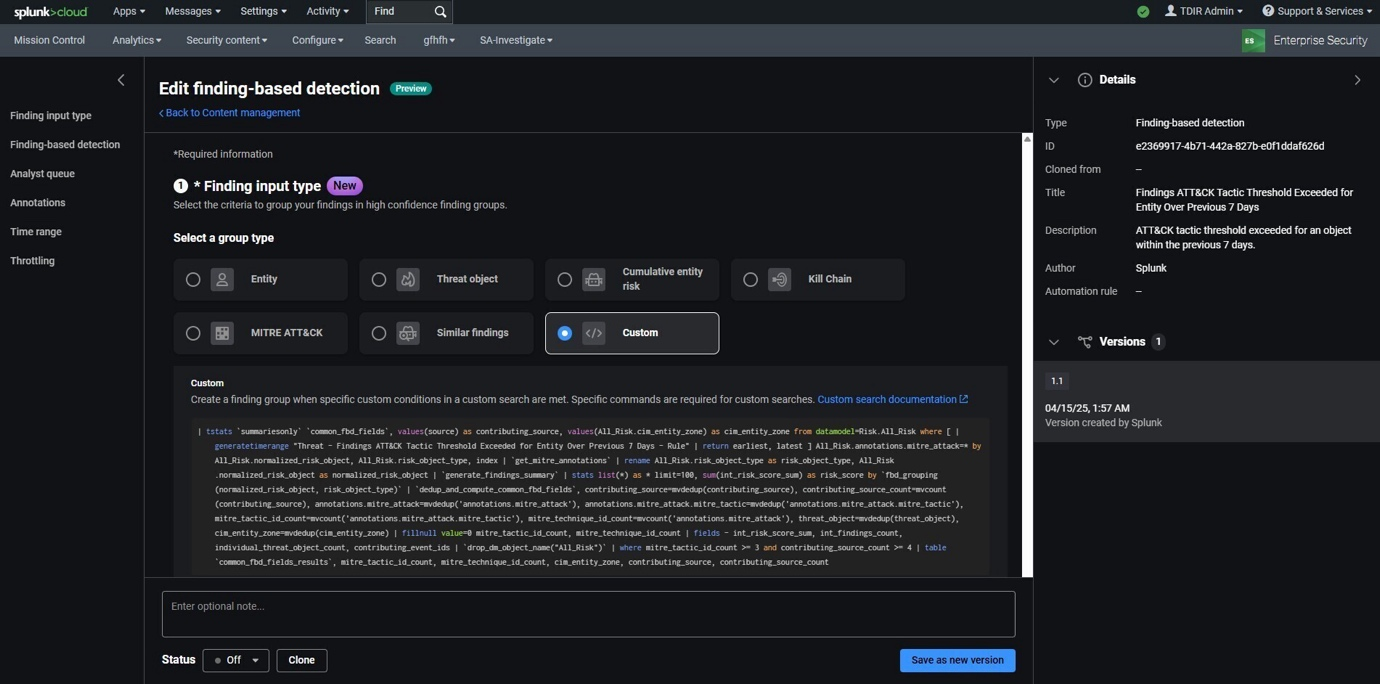Open Mission Control tab
Image resolution: width=1380 pixels, height=684 pixels.
click(x=49, y=40)
